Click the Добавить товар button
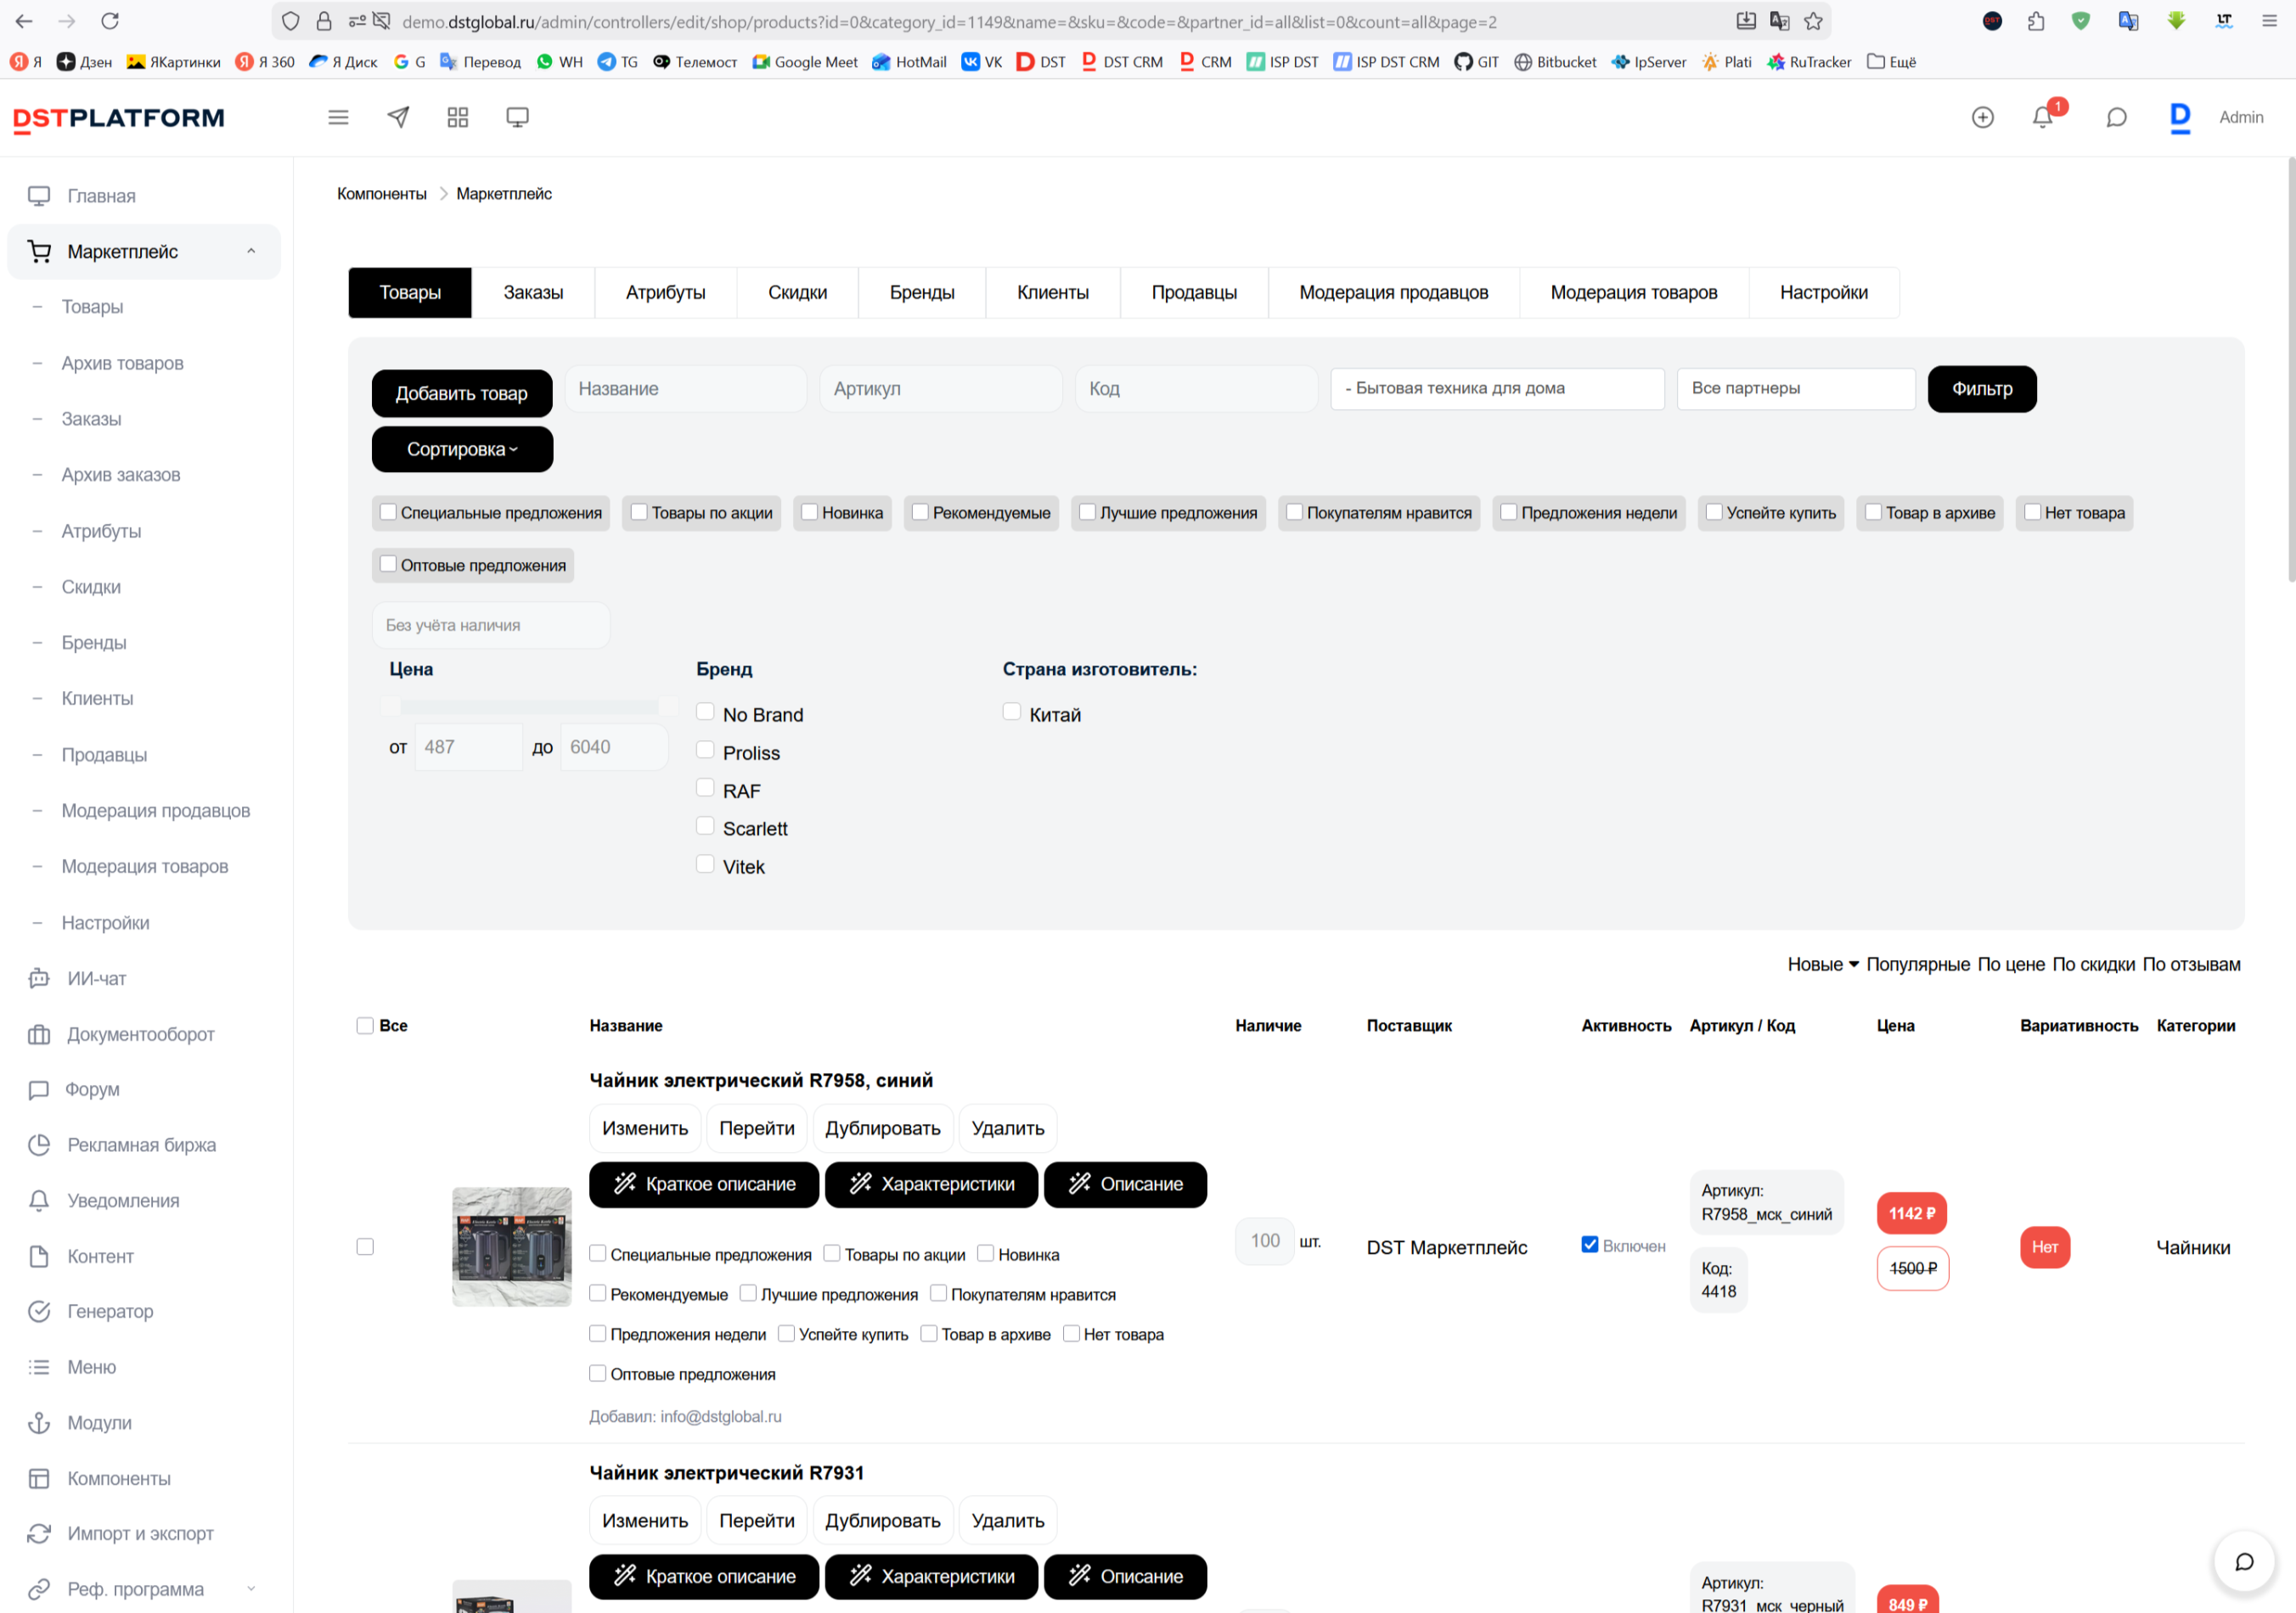This screenshot has height=1613, width=2296. 461,393
